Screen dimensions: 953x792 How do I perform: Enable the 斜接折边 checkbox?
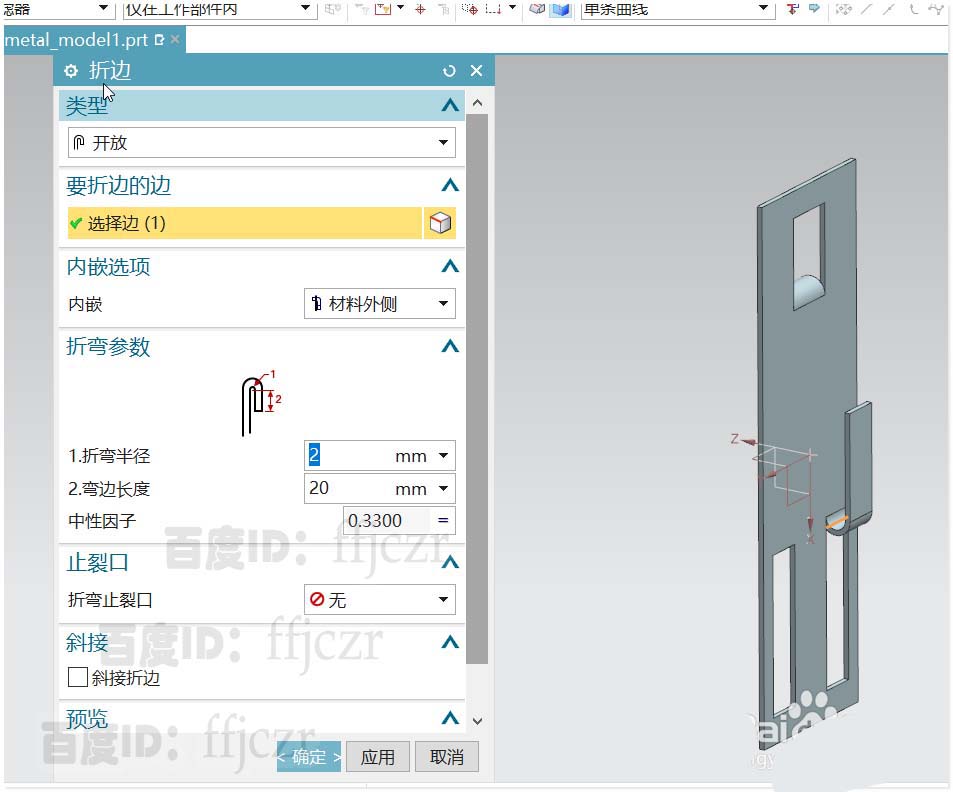click(x=78, y=677)
